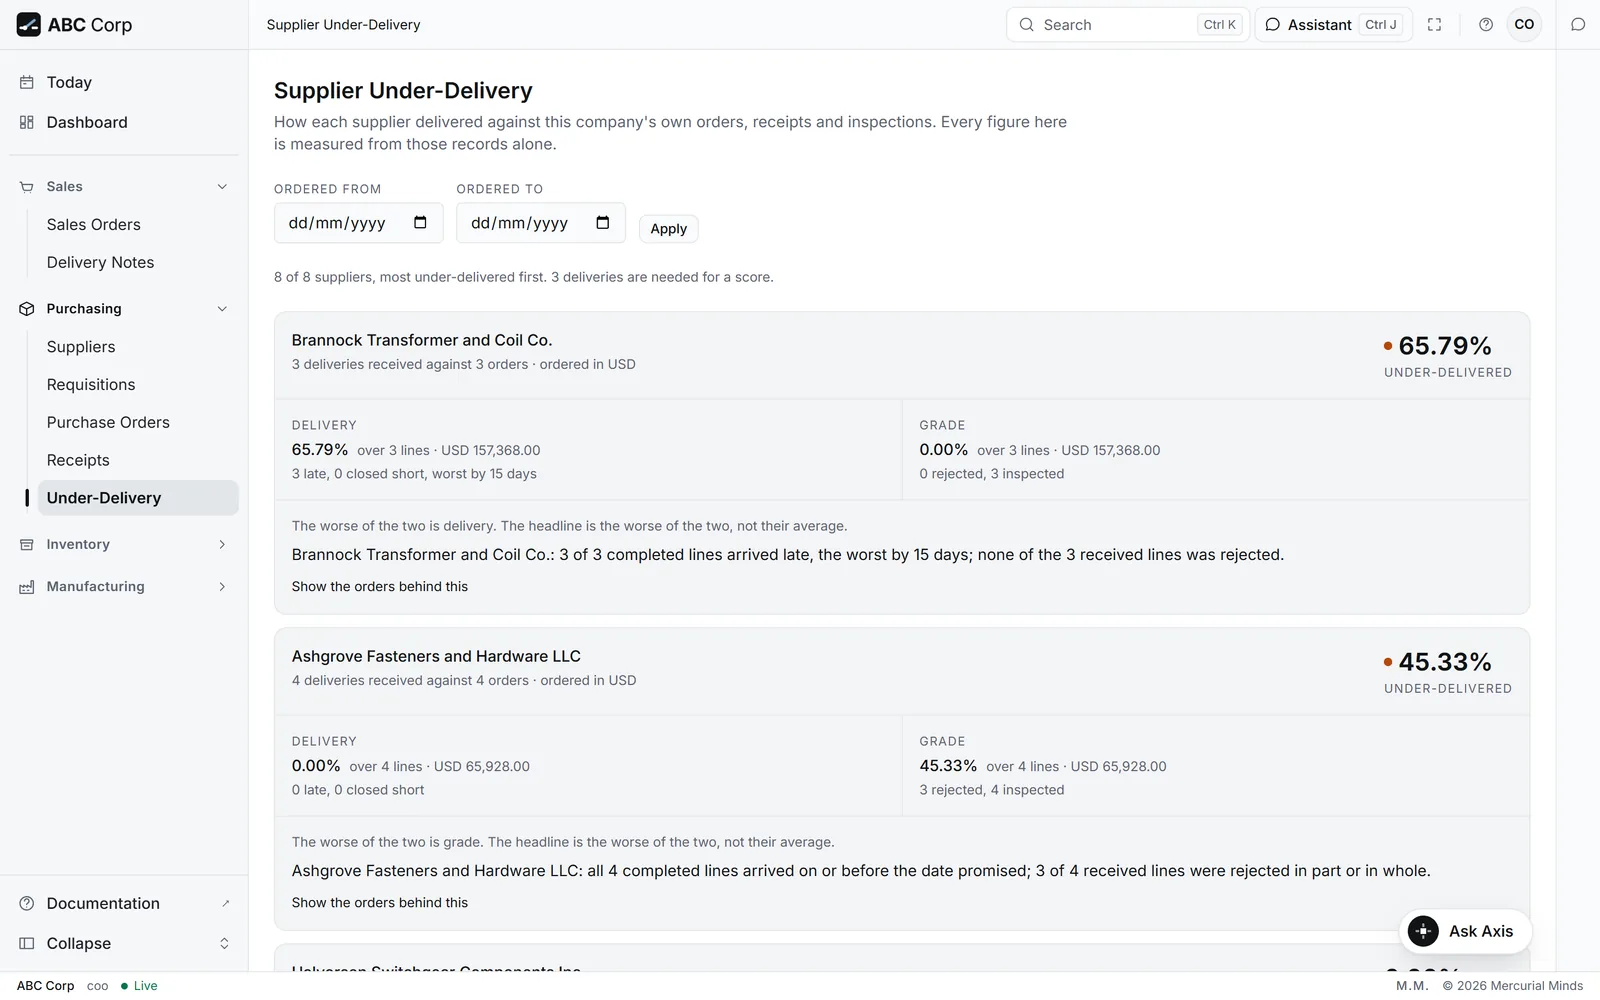
Task: Click the ABC Corp logo icon
Action: click(28, 25)
